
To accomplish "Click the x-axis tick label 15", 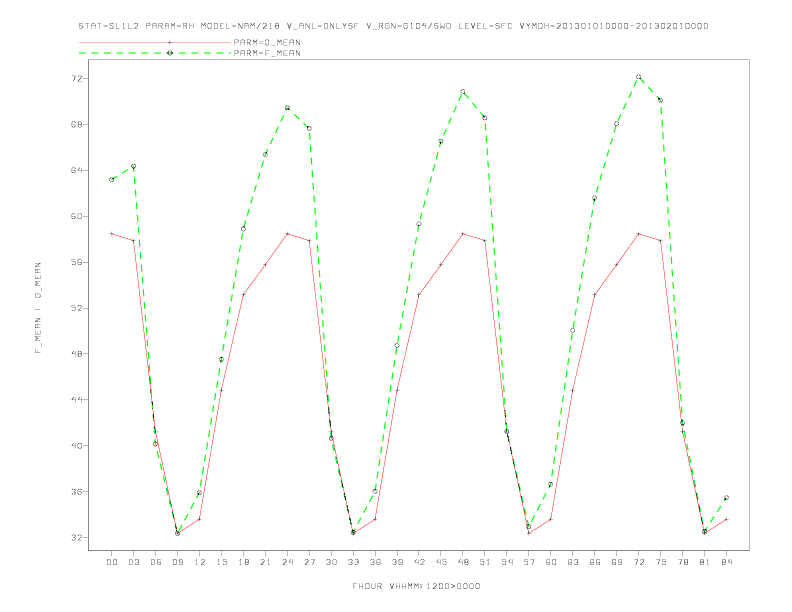I will (x=222, y=562).
